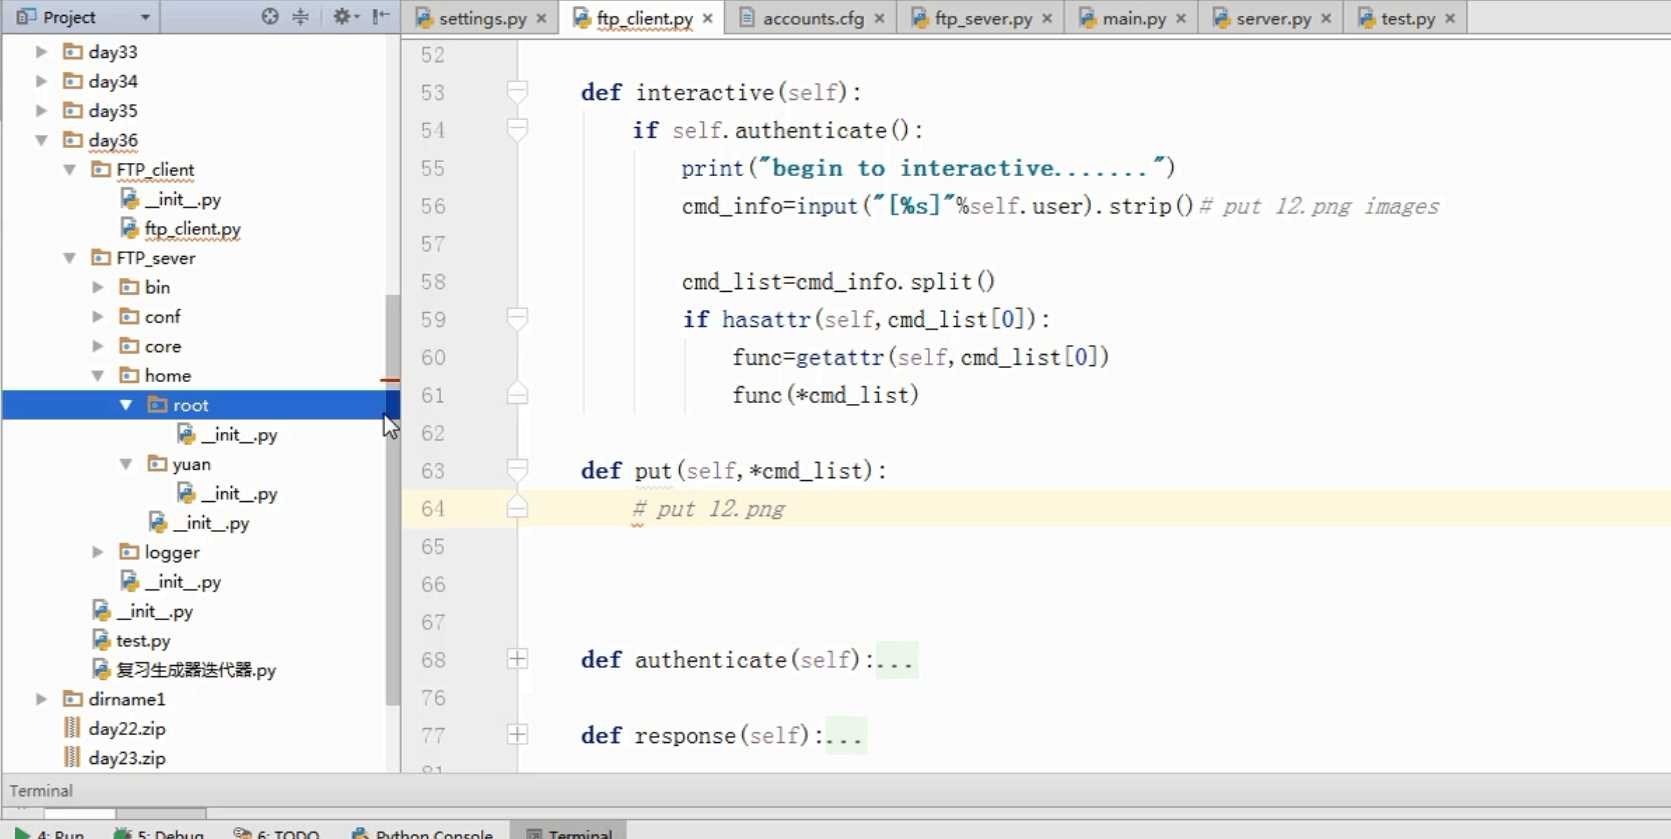Expand the day33 folder

click(x=41, y=51)
